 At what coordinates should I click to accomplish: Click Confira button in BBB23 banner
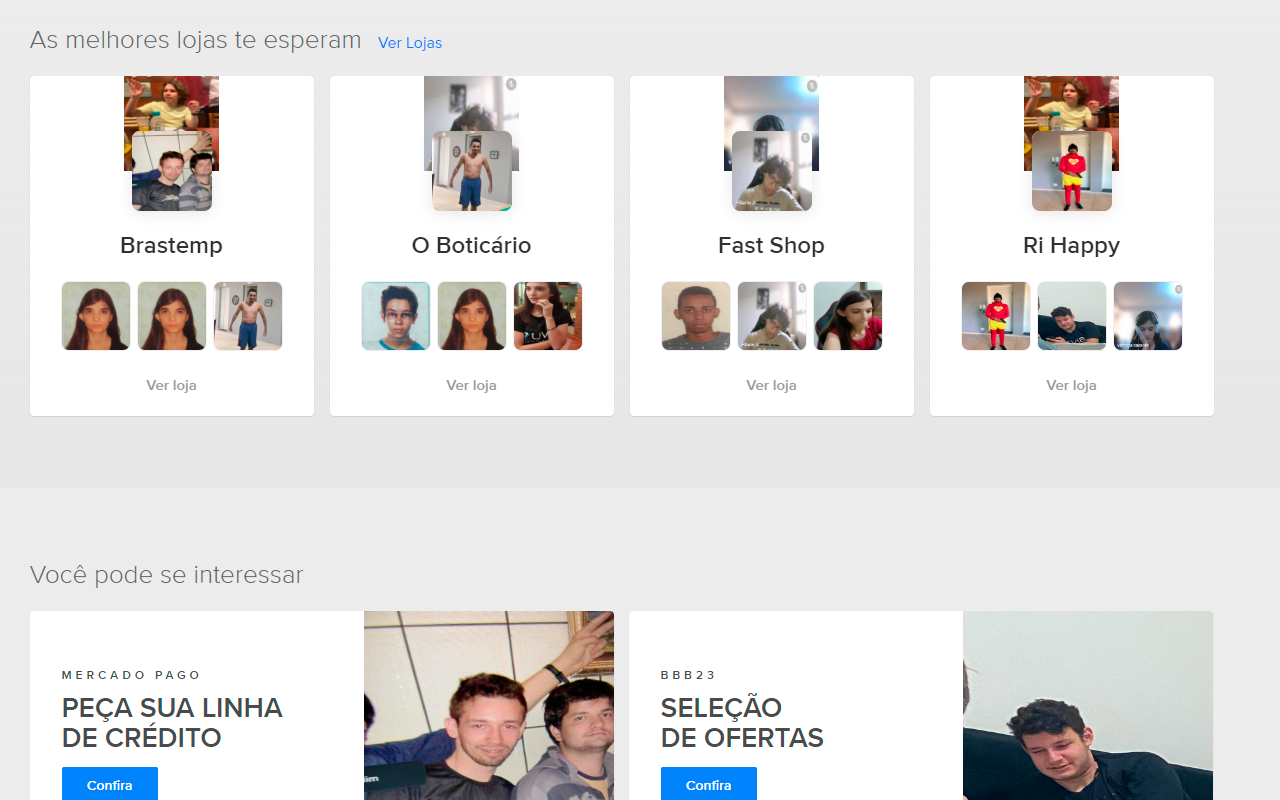(x=709, y=784)
